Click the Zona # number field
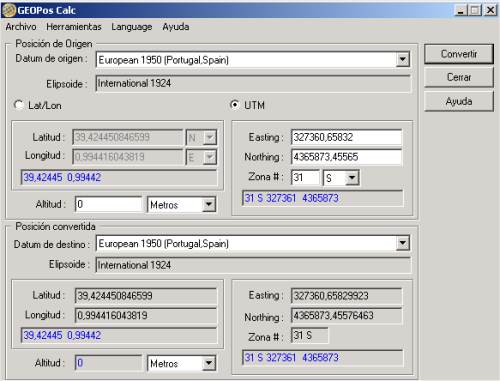Screen dimensions: 500x381 [x=305, y=177]
